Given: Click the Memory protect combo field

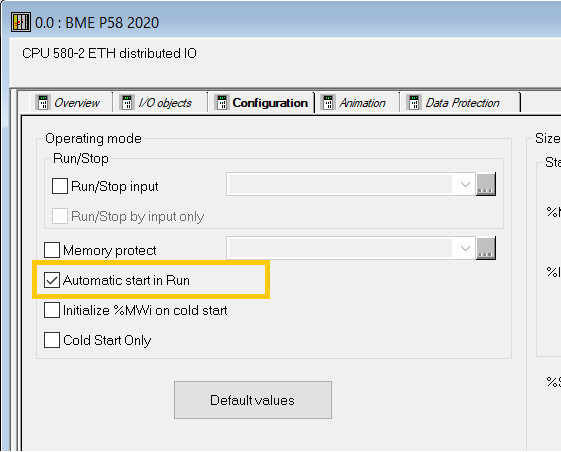Looking at the screenshot, I should pos(351,248).
